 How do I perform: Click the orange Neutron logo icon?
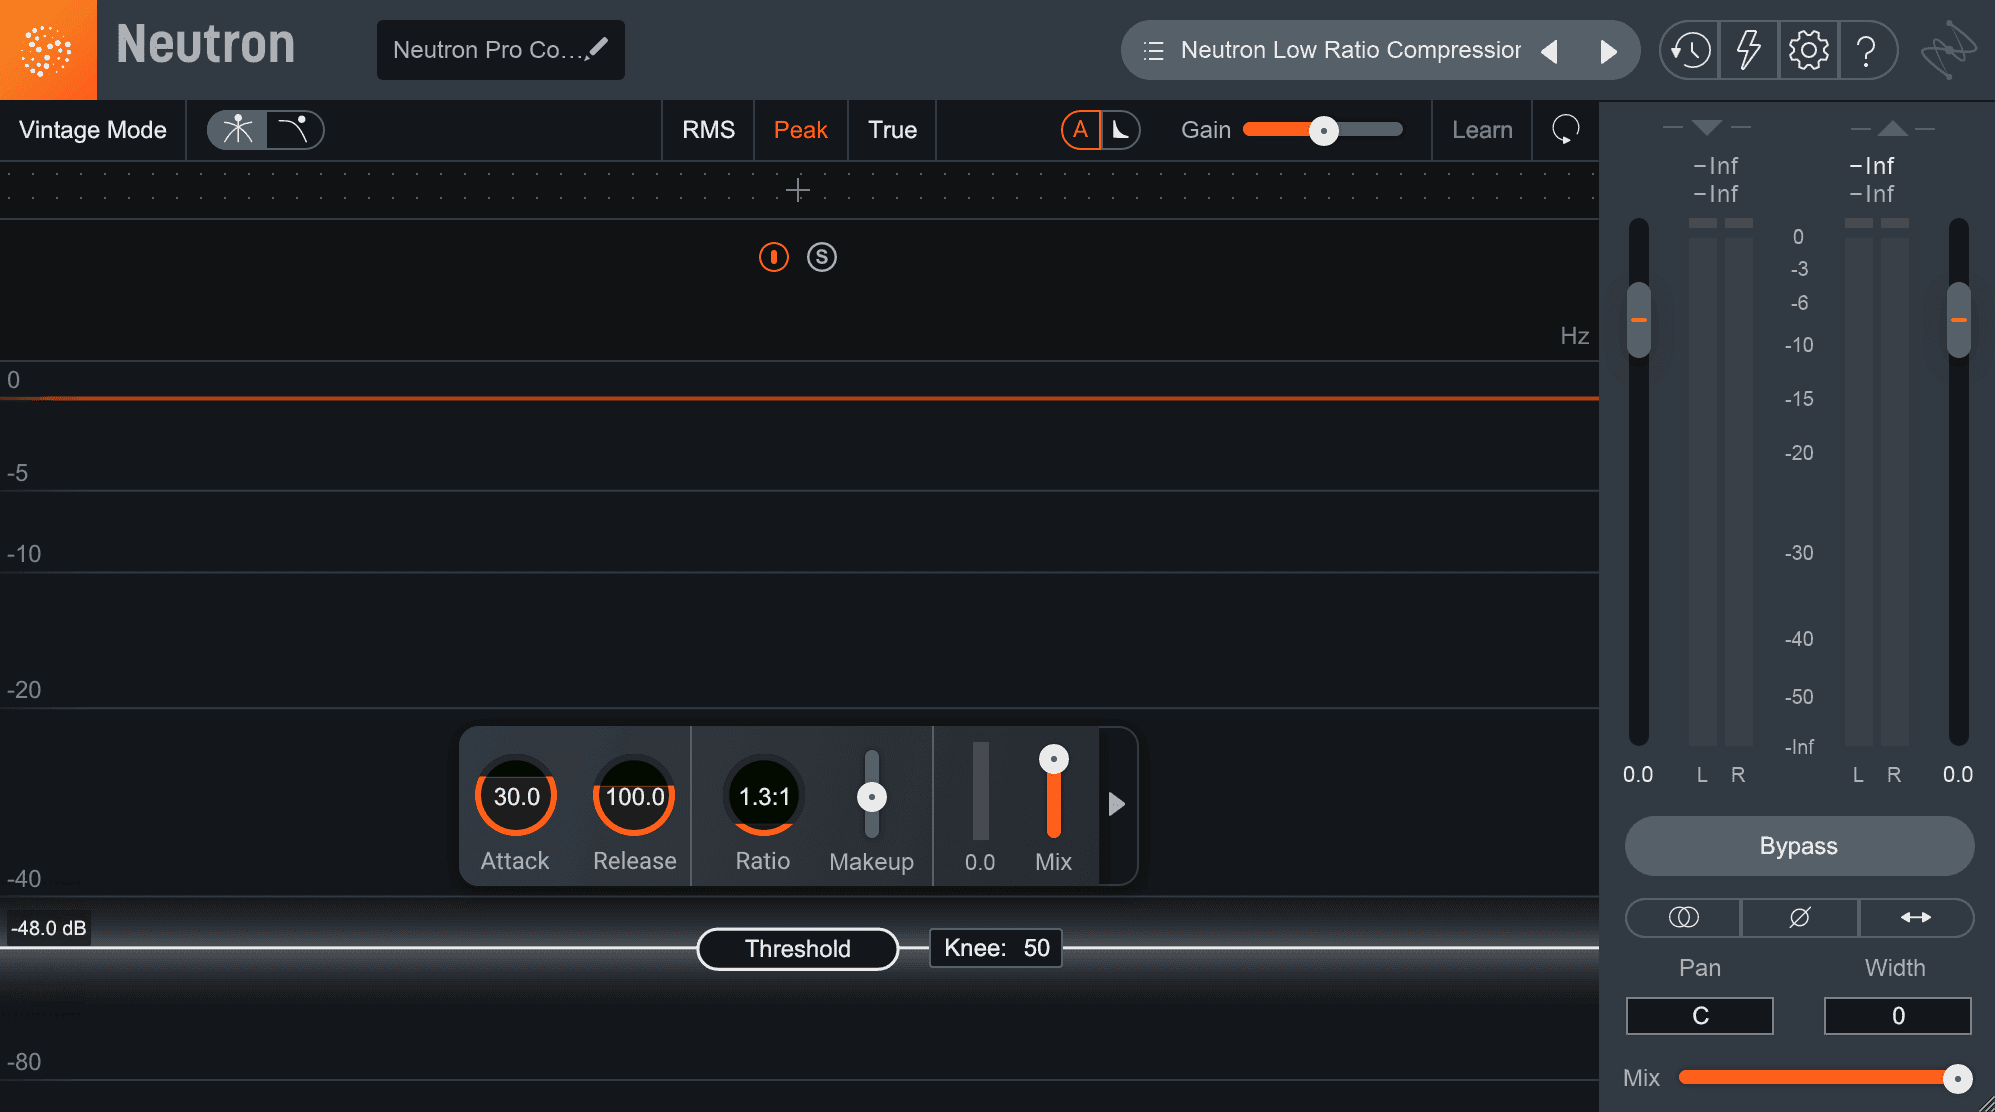(x=47, y=50)
